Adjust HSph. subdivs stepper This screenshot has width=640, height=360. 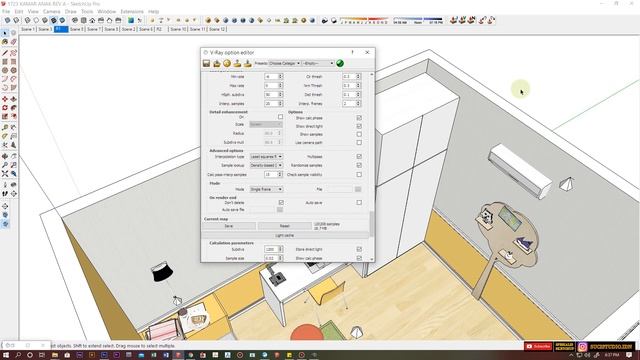280,95
